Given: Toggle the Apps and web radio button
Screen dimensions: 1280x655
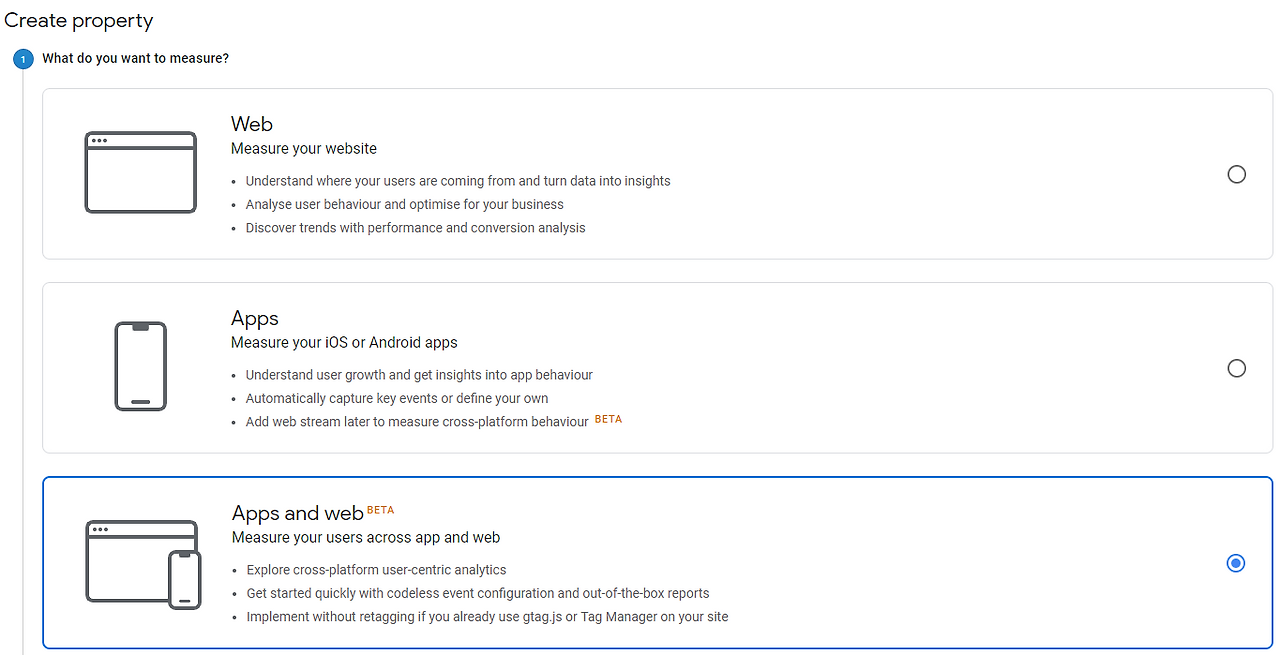Looking at the screenshot, I should (1236, 563).
